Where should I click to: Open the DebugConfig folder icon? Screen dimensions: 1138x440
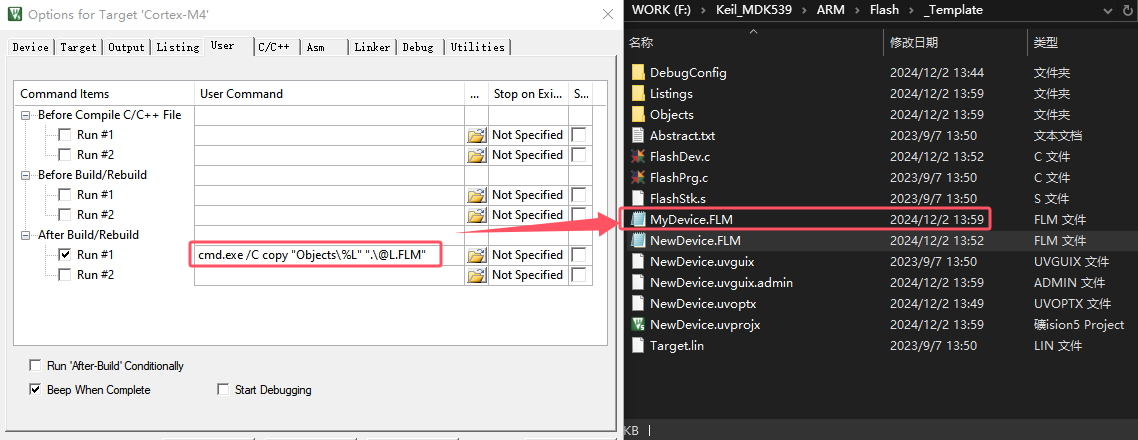point(638,73)
